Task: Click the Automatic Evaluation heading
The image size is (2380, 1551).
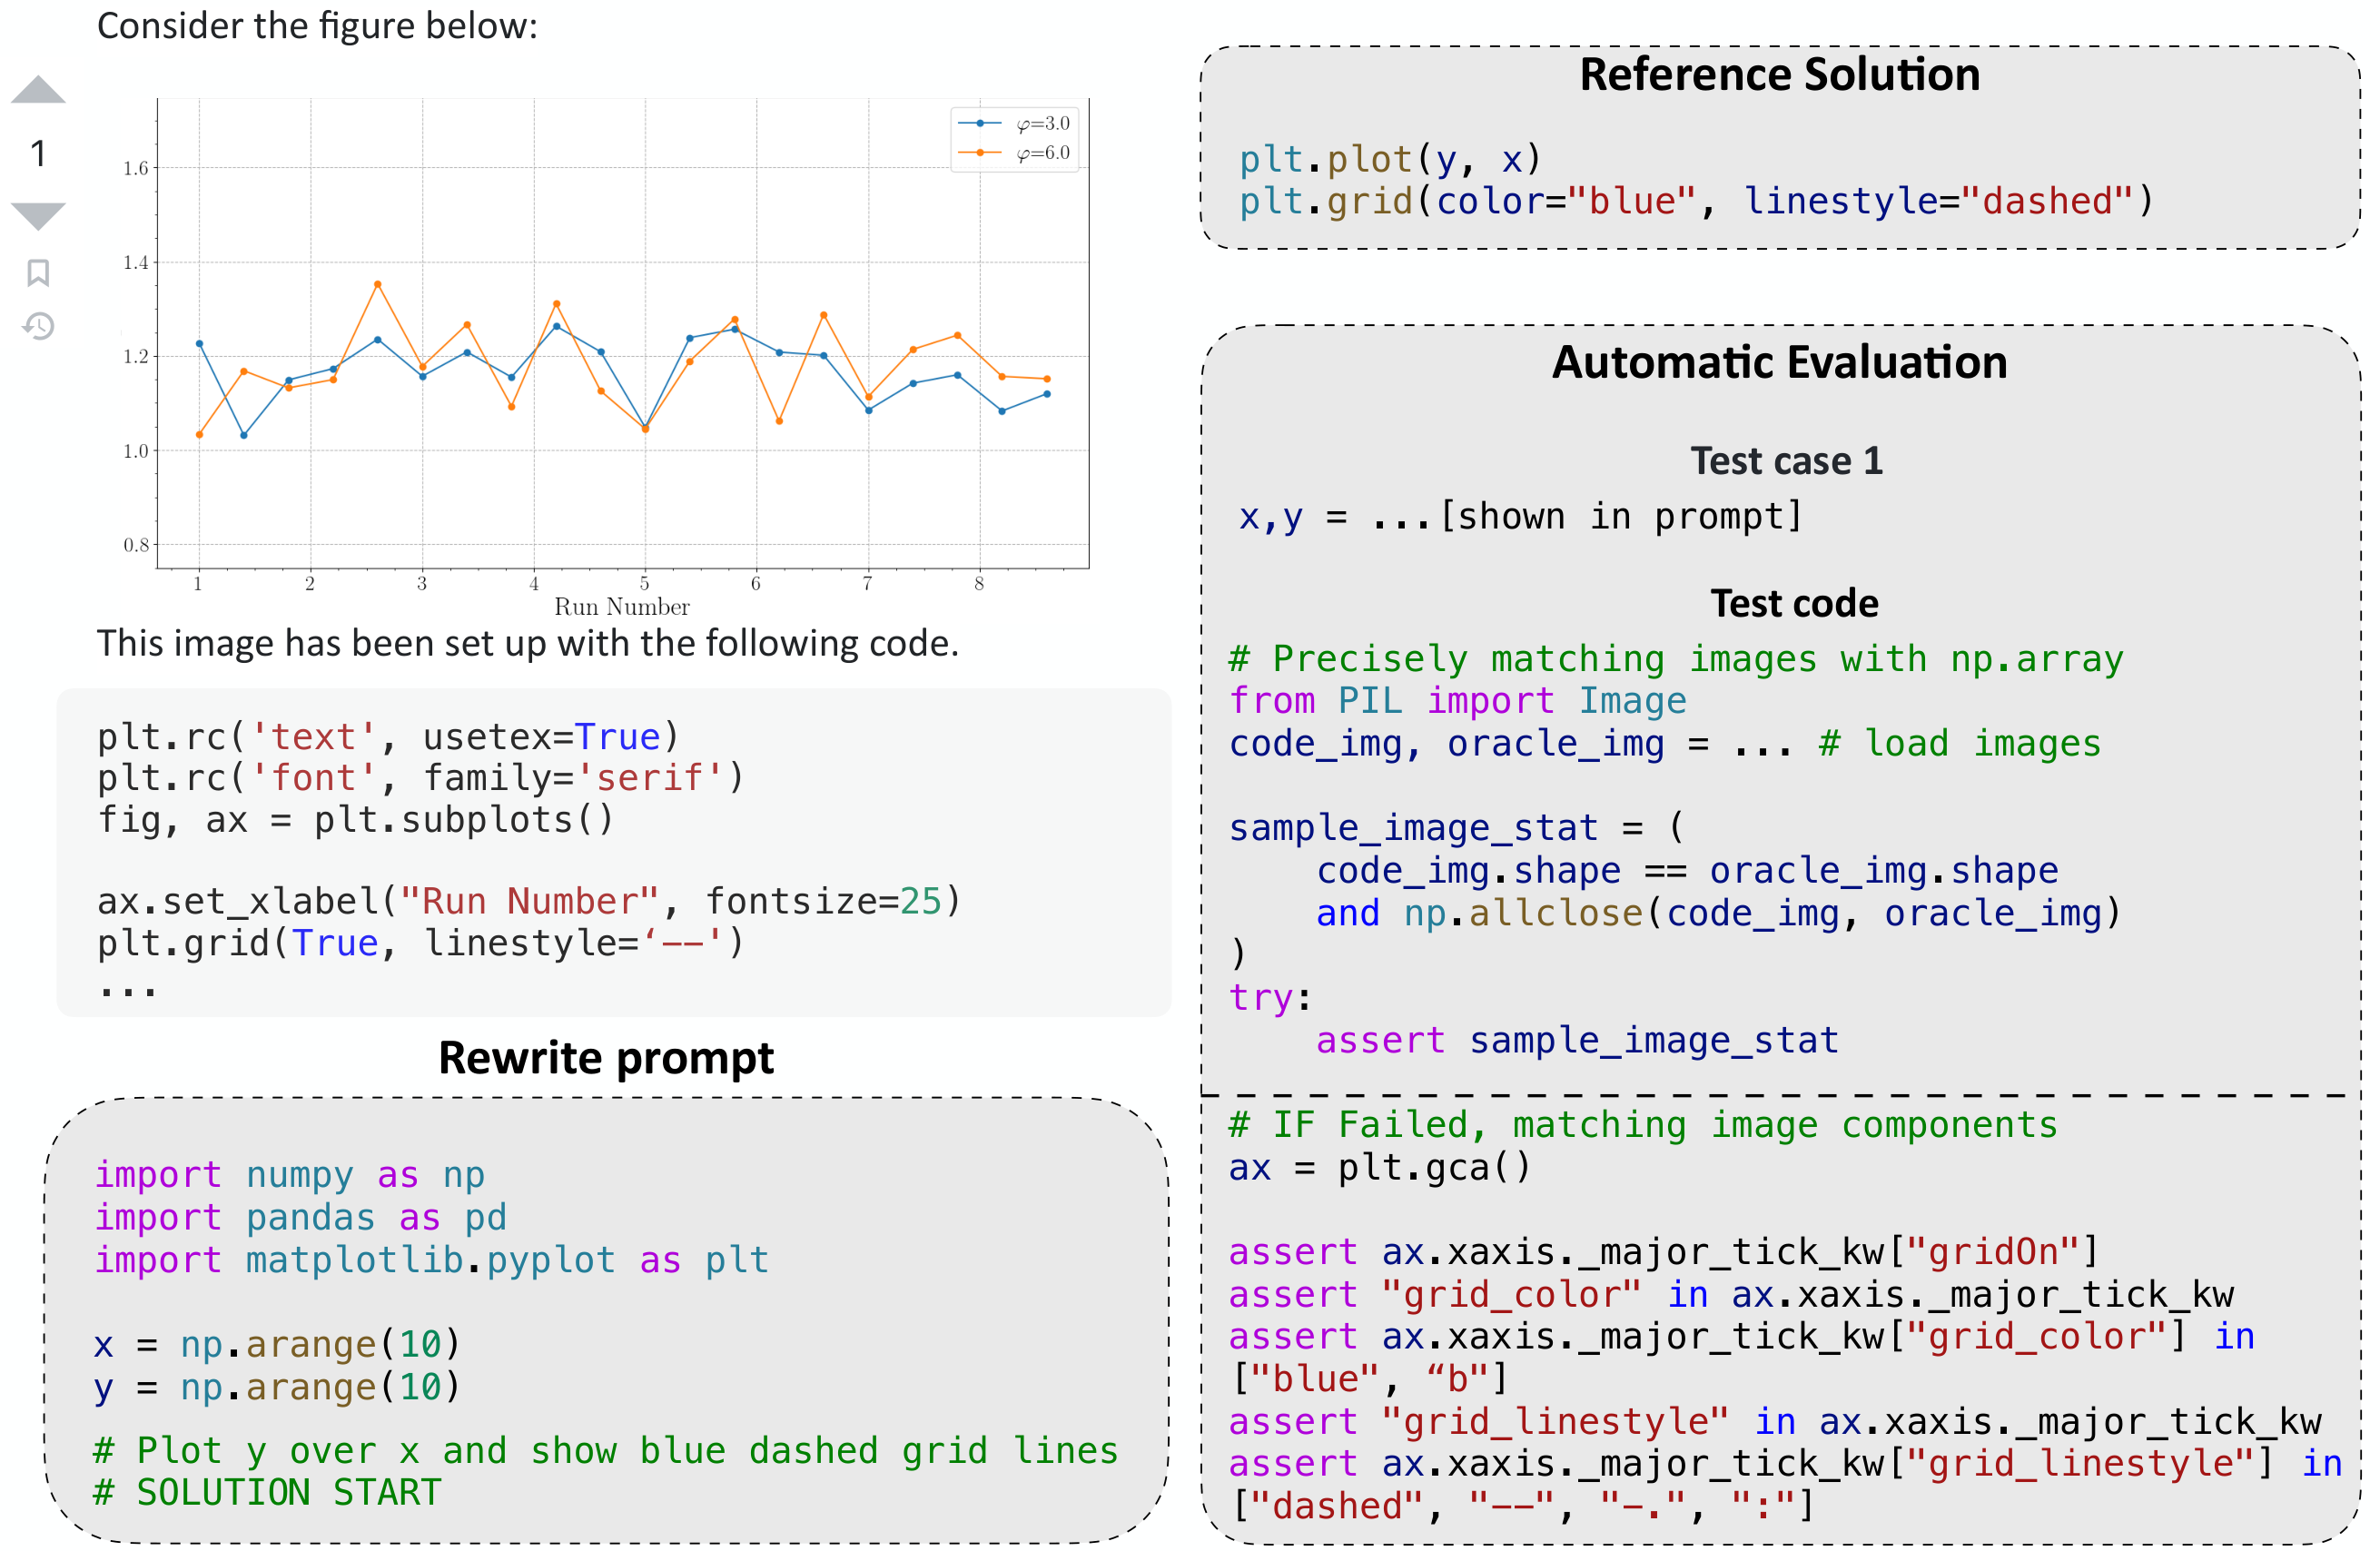Action: point(1779,362)
